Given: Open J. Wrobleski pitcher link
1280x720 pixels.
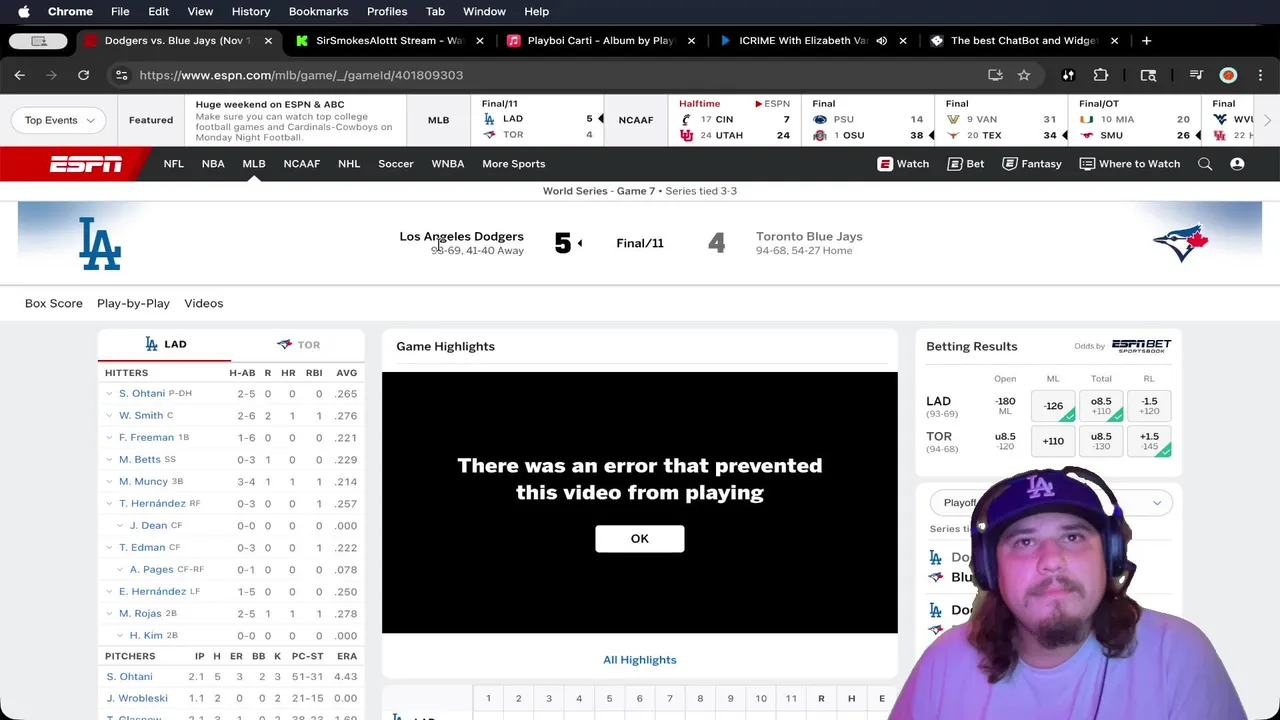Looking at the screenshot, I should click(x=137, y=698).
